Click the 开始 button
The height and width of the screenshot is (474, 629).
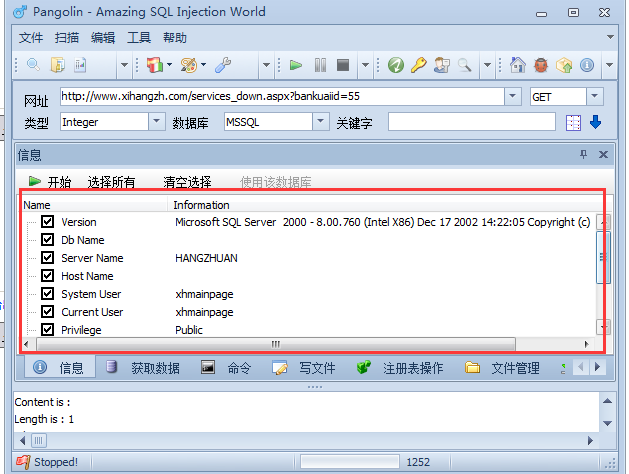pyautogui.click(x=50, y=182)
